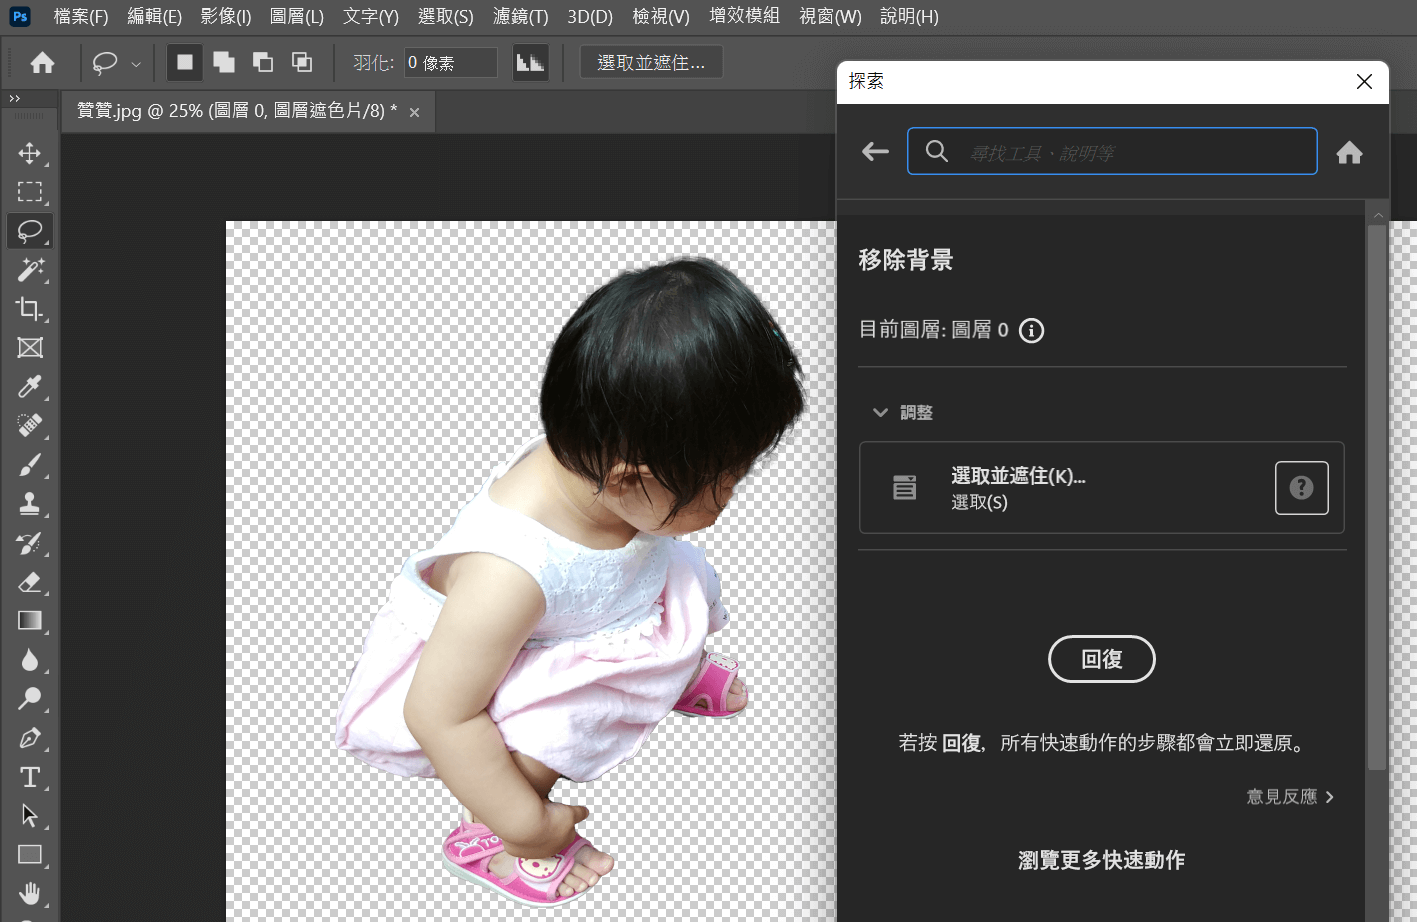1417x922 pixels.
Task: Select the Gradient tool
Action: (x=30, y=621)
